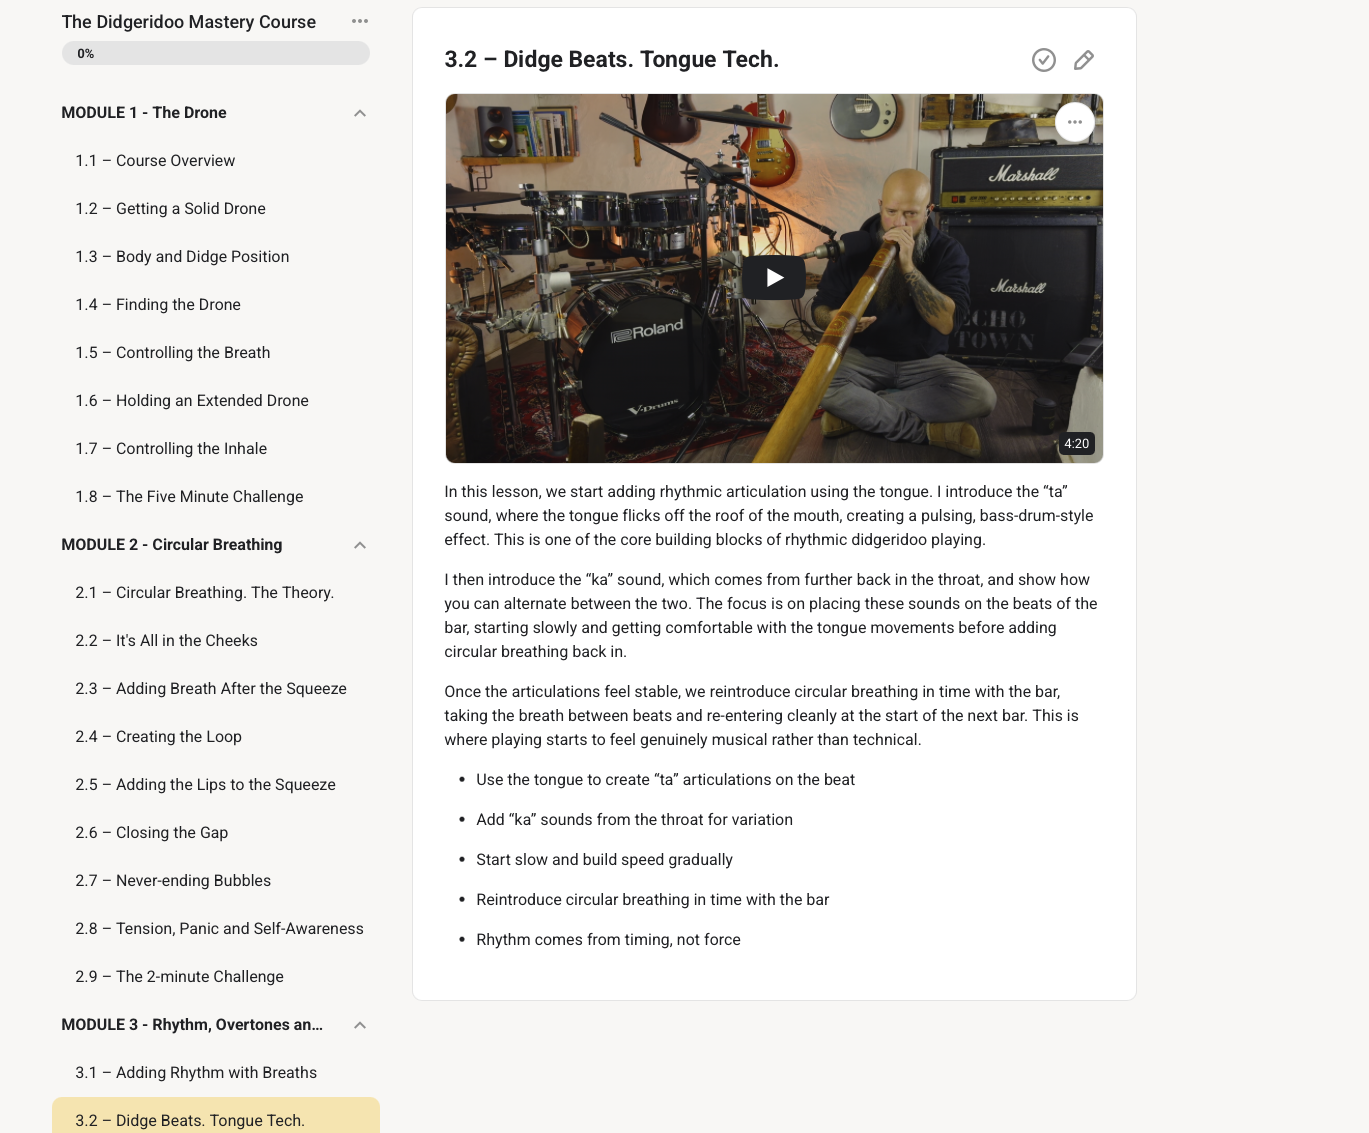
Task: Collapse MODULE 2 - Circular Breathing section
Action: click(360, 545)
